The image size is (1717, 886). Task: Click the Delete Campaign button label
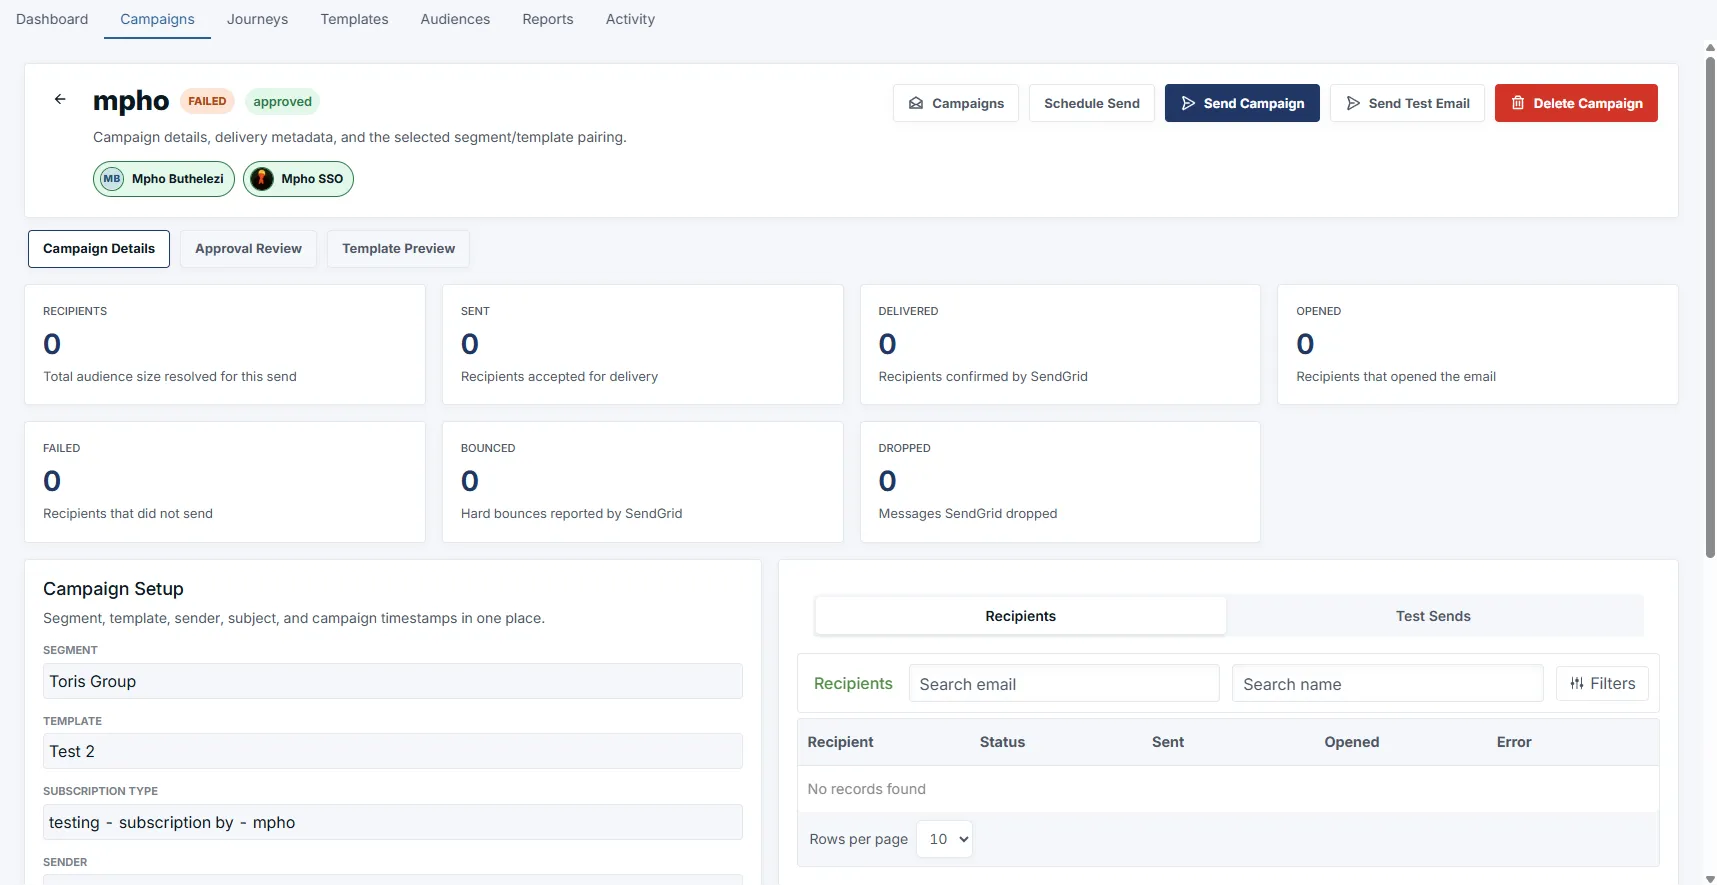tap(1588, 103)
